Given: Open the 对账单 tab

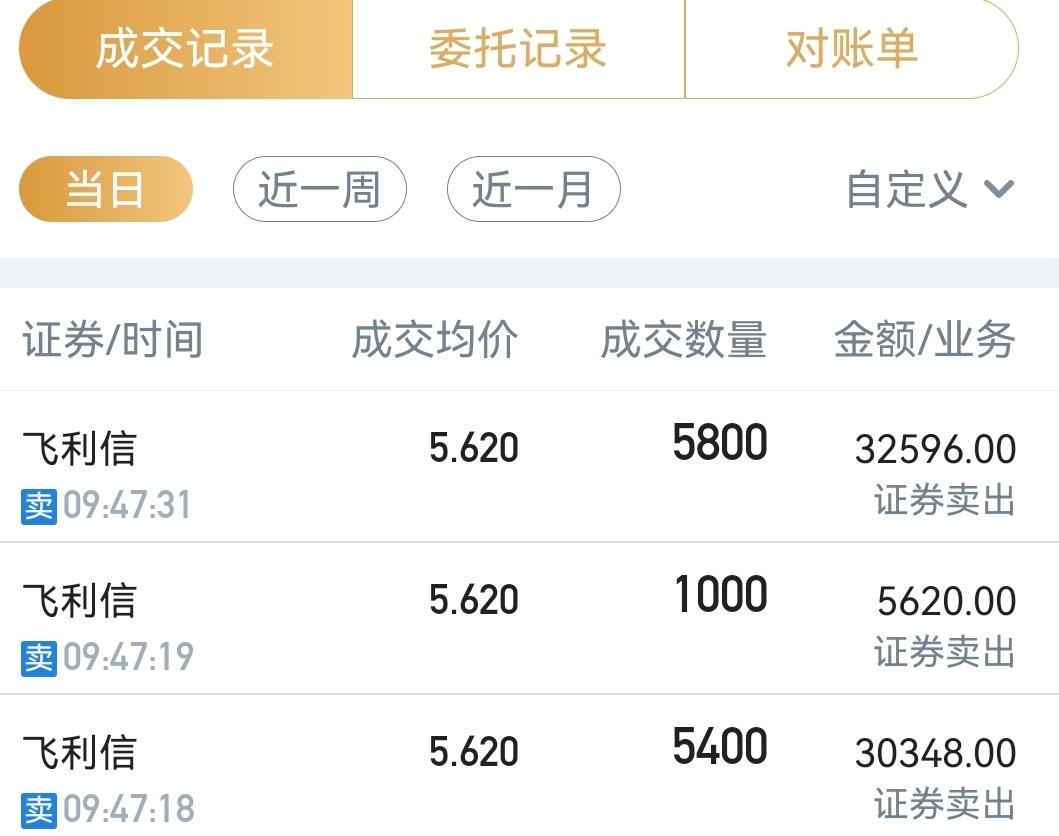Looking at the screenshot, I should (x=852, y=49).
